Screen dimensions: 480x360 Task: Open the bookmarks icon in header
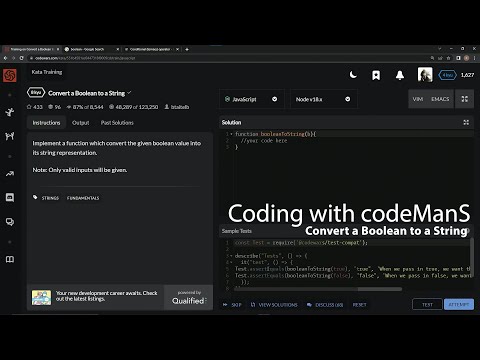click(376, 75)
